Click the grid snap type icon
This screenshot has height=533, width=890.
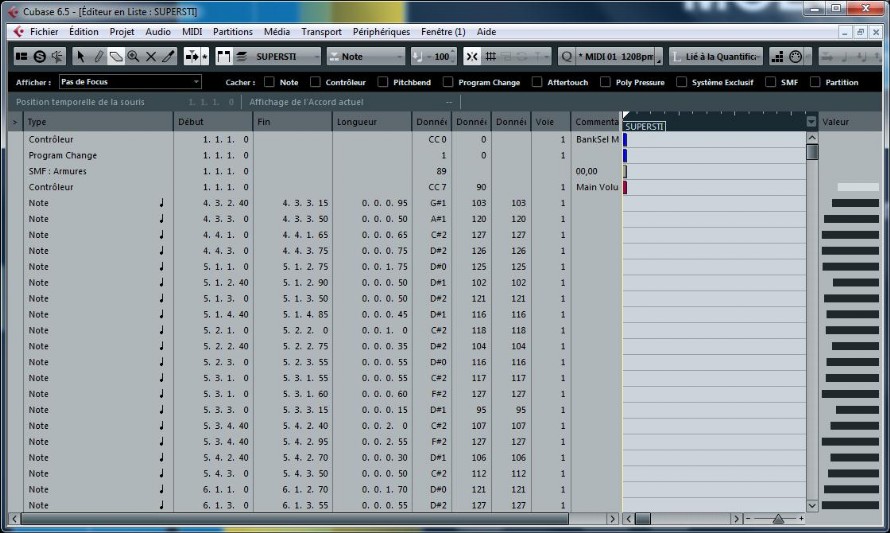490,56
